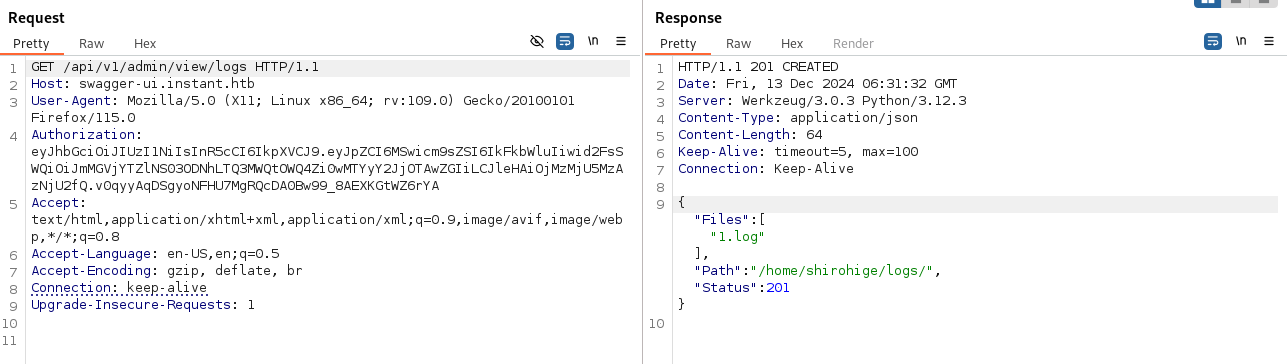
Task: Click the Server: Werkzeug/3.0.3 header
Action: (822, 101)
